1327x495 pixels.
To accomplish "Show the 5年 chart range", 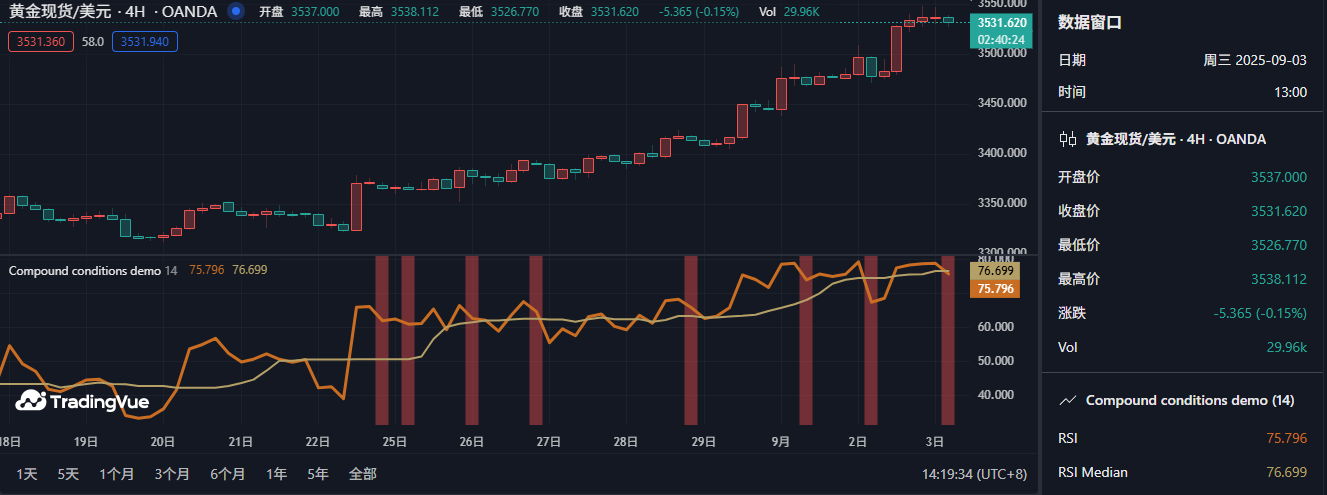I will pos(317,474).
